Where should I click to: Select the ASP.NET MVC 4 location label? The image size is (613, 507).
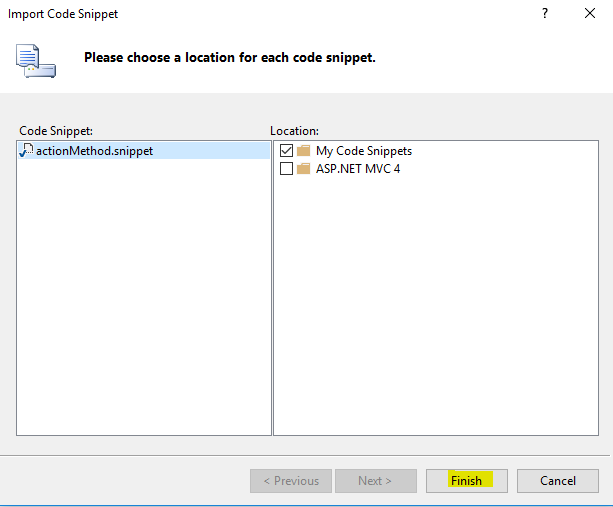pos(358,169)
